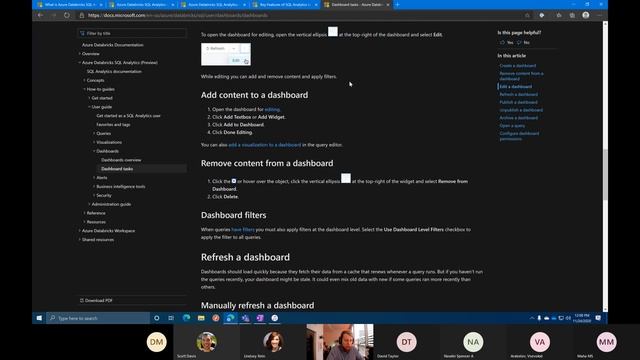Expand the Security tree node
The height and width of the screenshot is (360, 640).
click(94, 195)
